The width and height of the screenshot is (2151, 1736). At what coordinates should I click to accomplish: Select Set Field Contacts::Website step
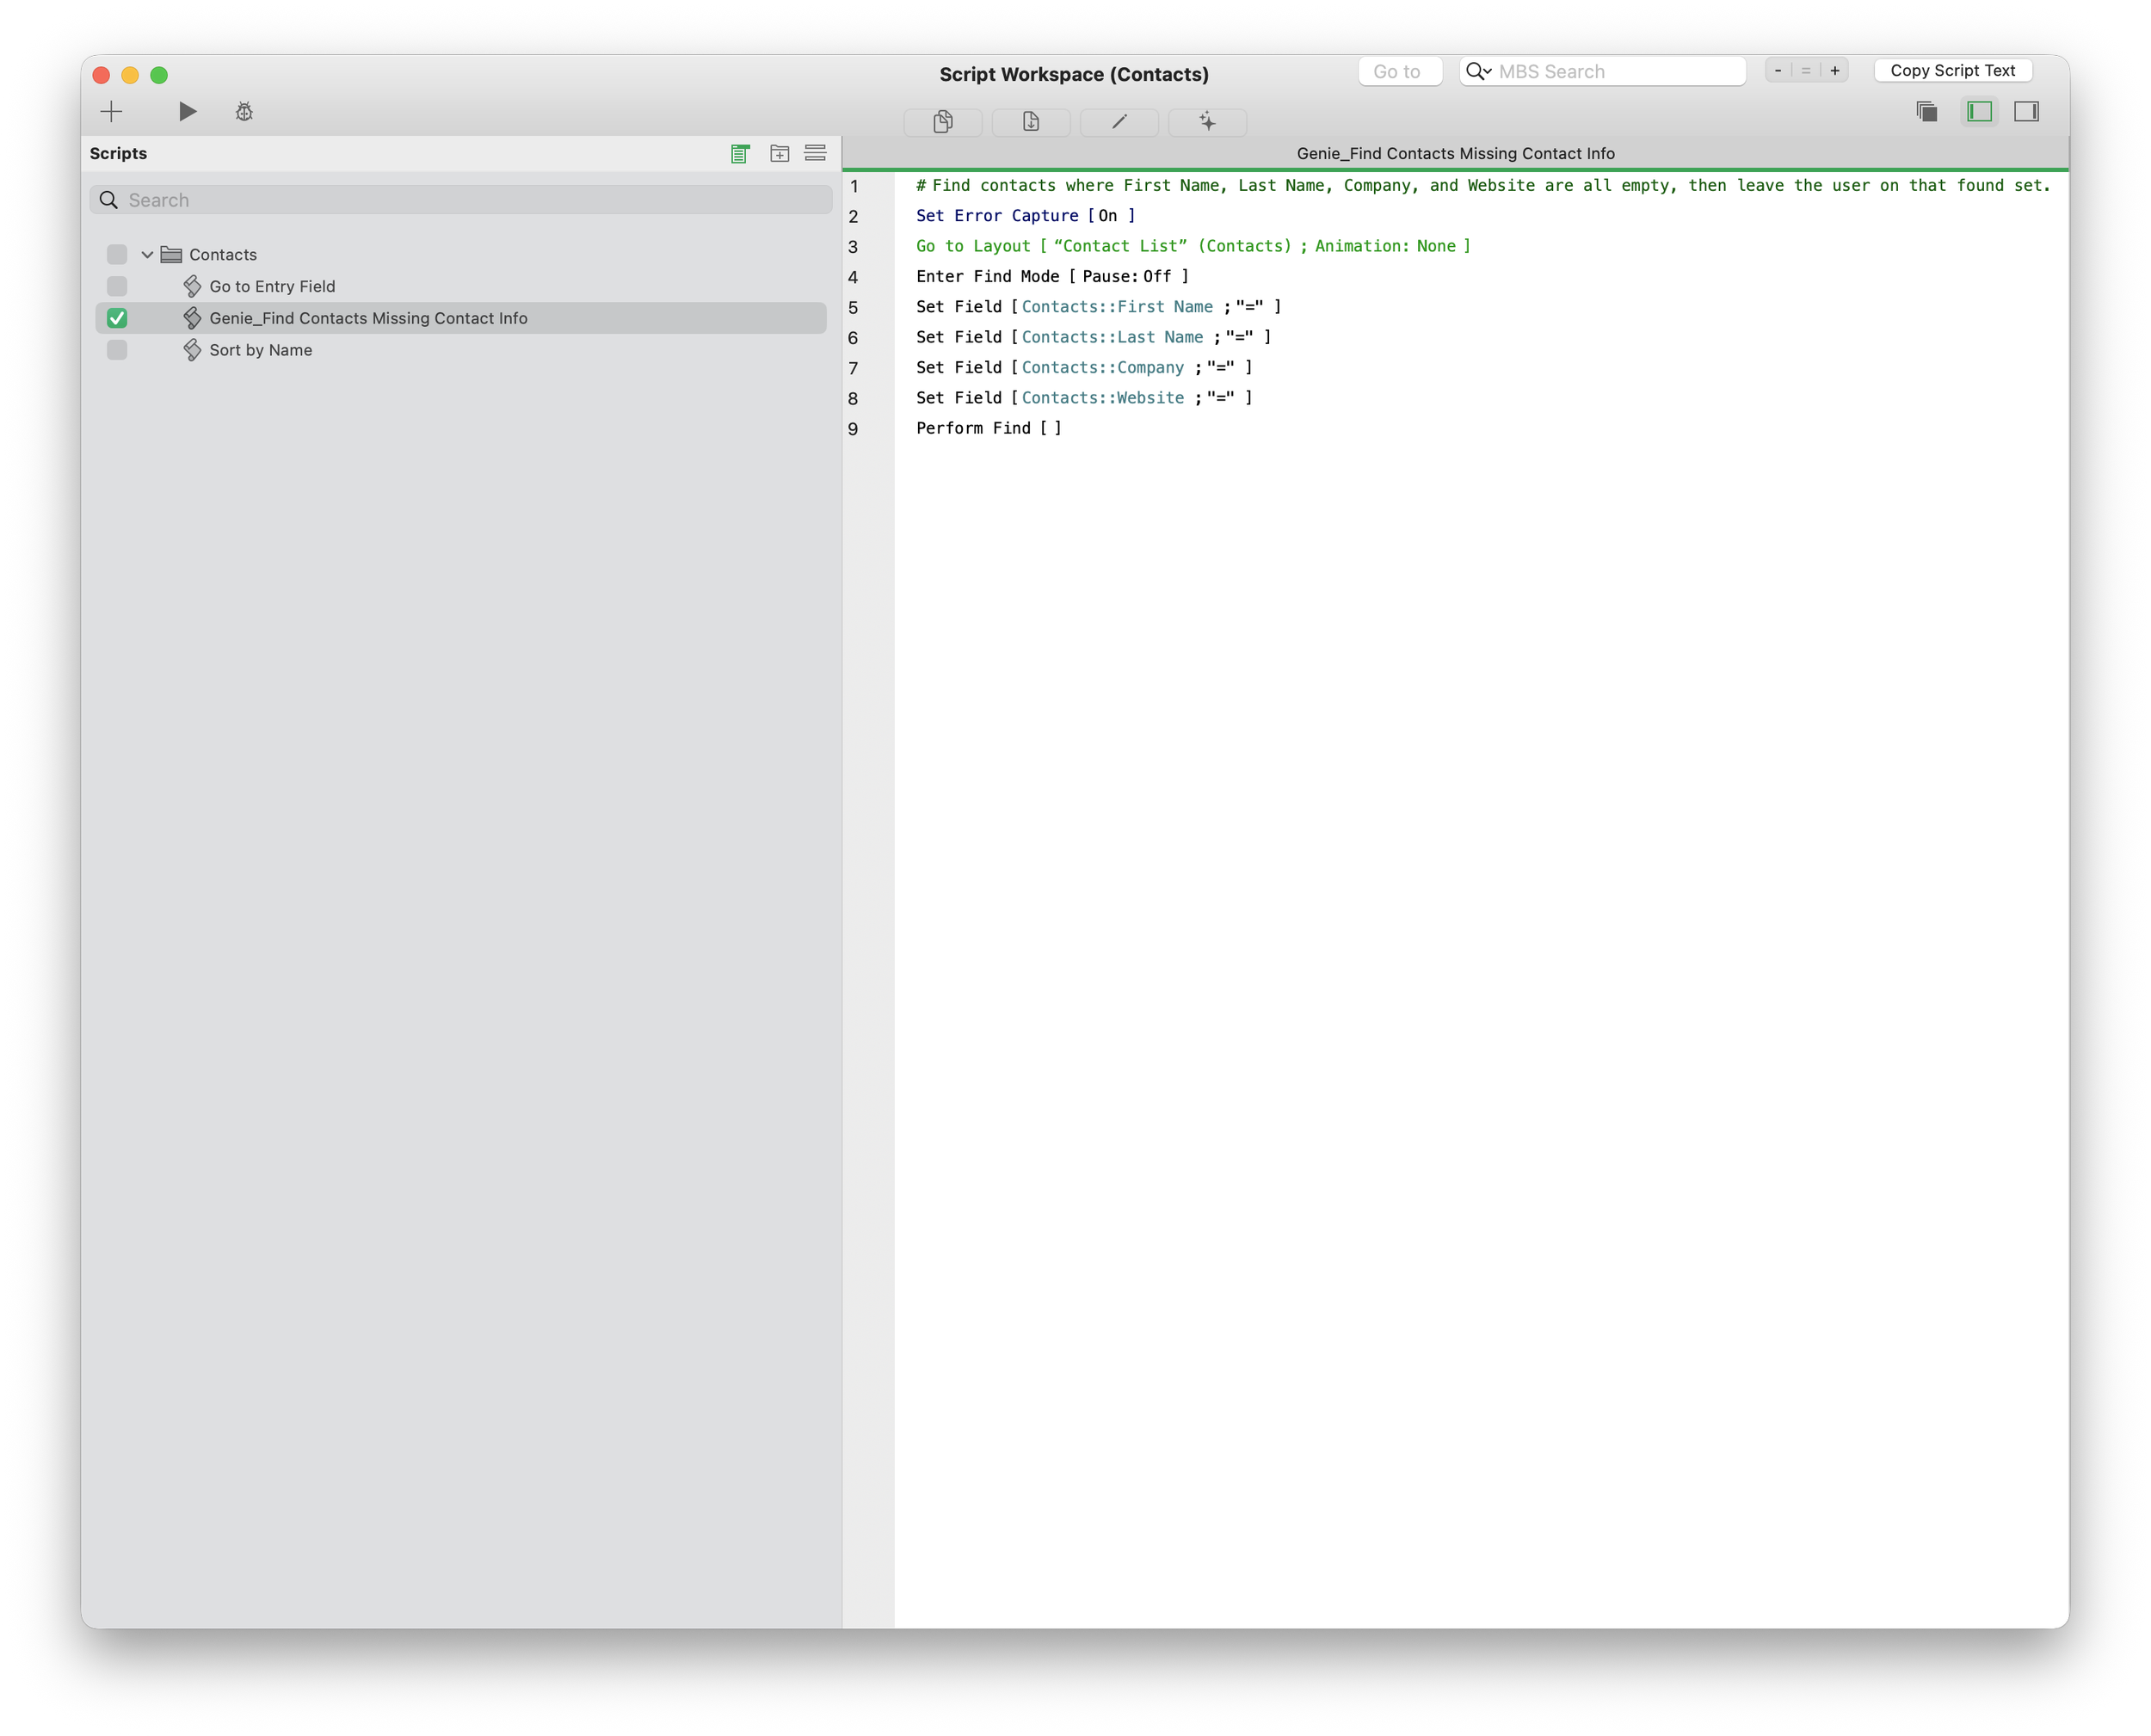[x=1084, y=397]
